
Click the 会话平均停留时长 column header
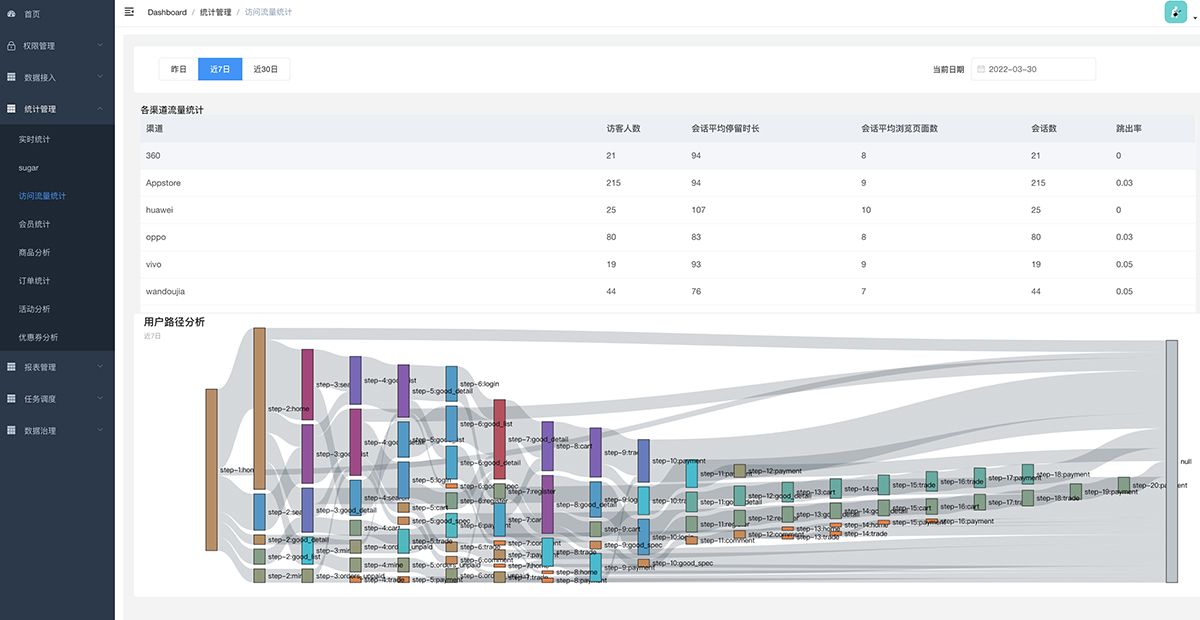pos(725,129)
